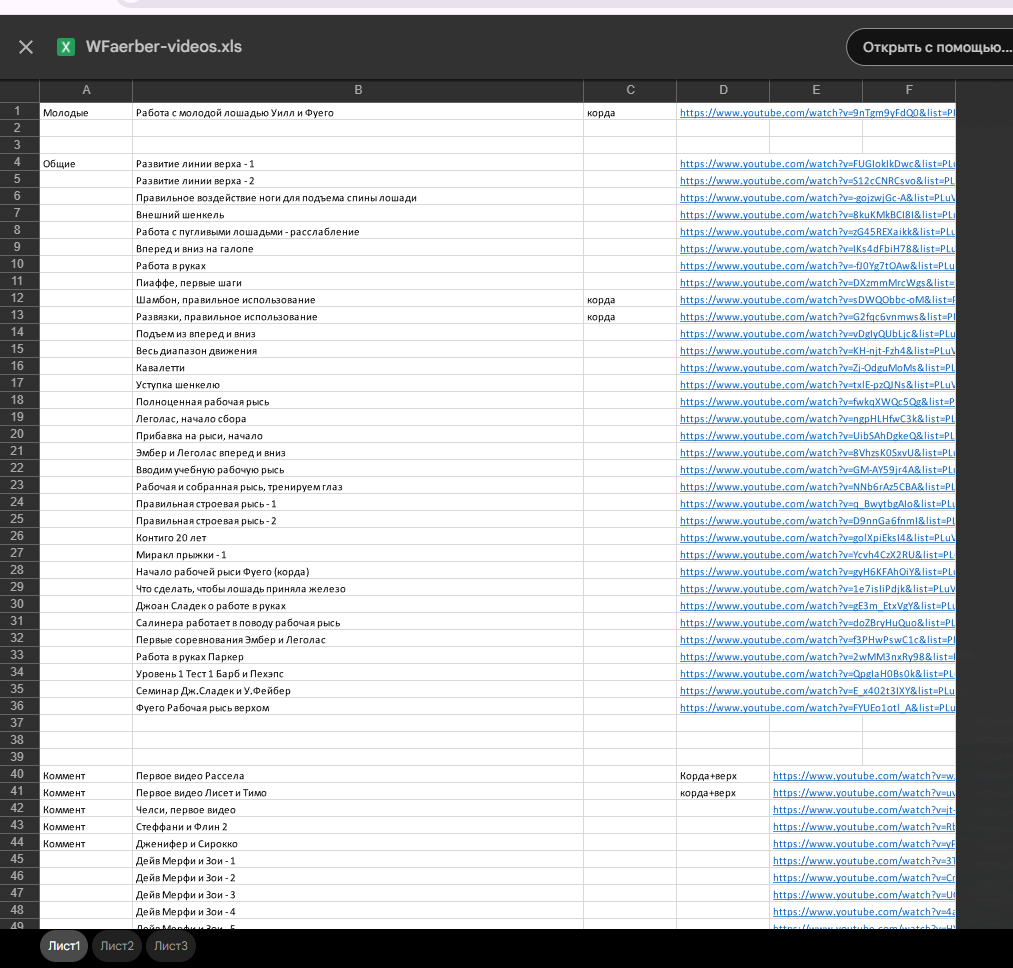Click the 'корда+верх' cell in row 41
The width and height of the screenshot is (1013, 968).
click(x=723, y=793)
